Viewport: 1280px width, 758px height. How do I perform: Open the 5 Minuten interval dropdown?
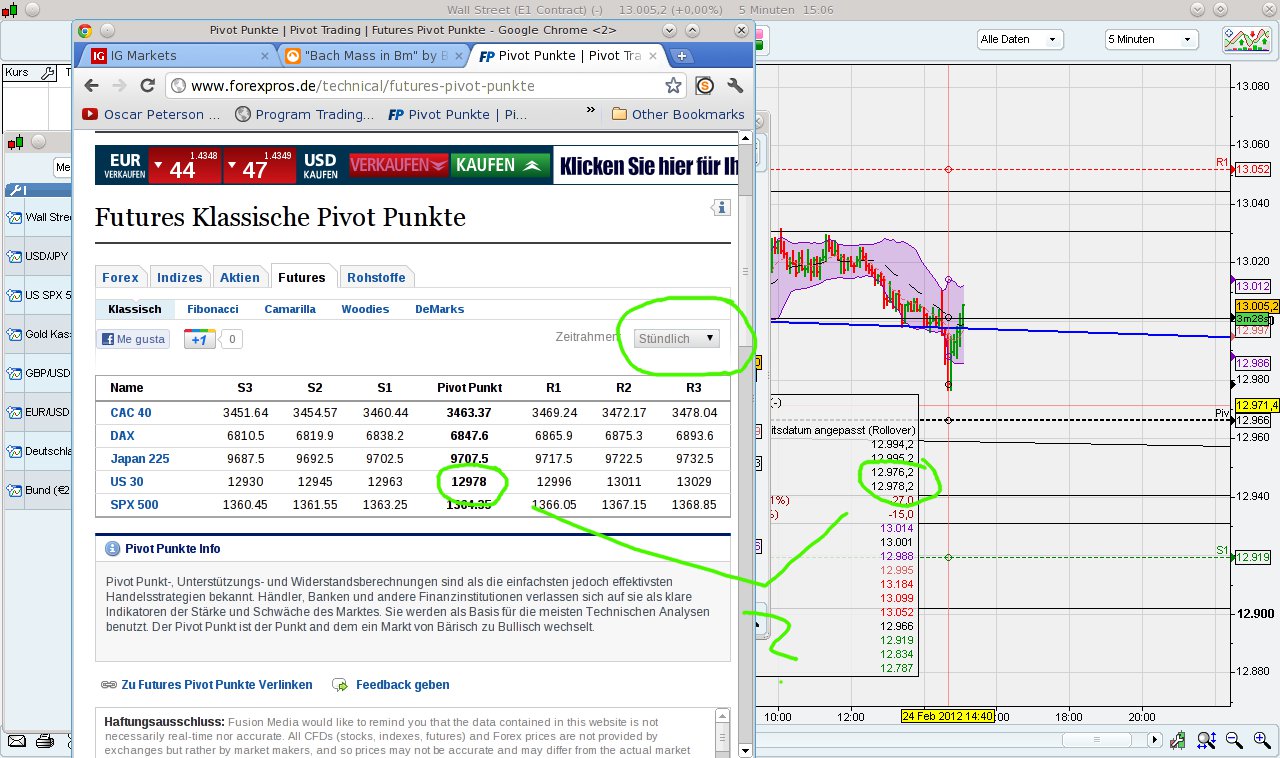pos(1151,38)
